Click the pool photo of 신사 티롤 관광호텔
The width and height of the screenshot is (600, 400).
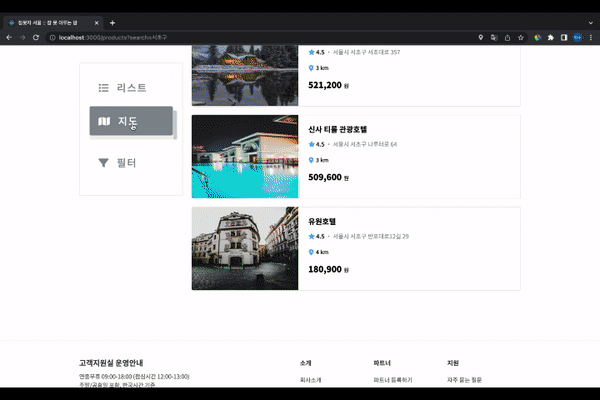point(245,157)
